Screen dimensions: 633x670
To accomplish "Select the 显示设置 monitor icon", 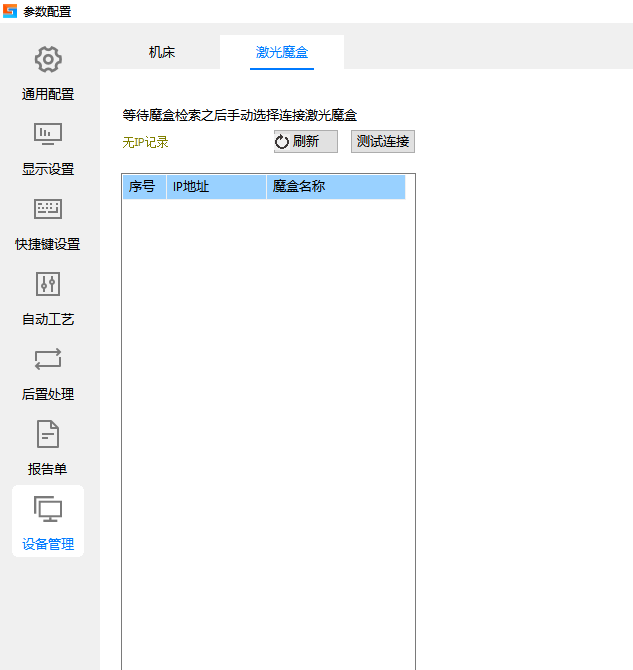I will pos(48,134).
